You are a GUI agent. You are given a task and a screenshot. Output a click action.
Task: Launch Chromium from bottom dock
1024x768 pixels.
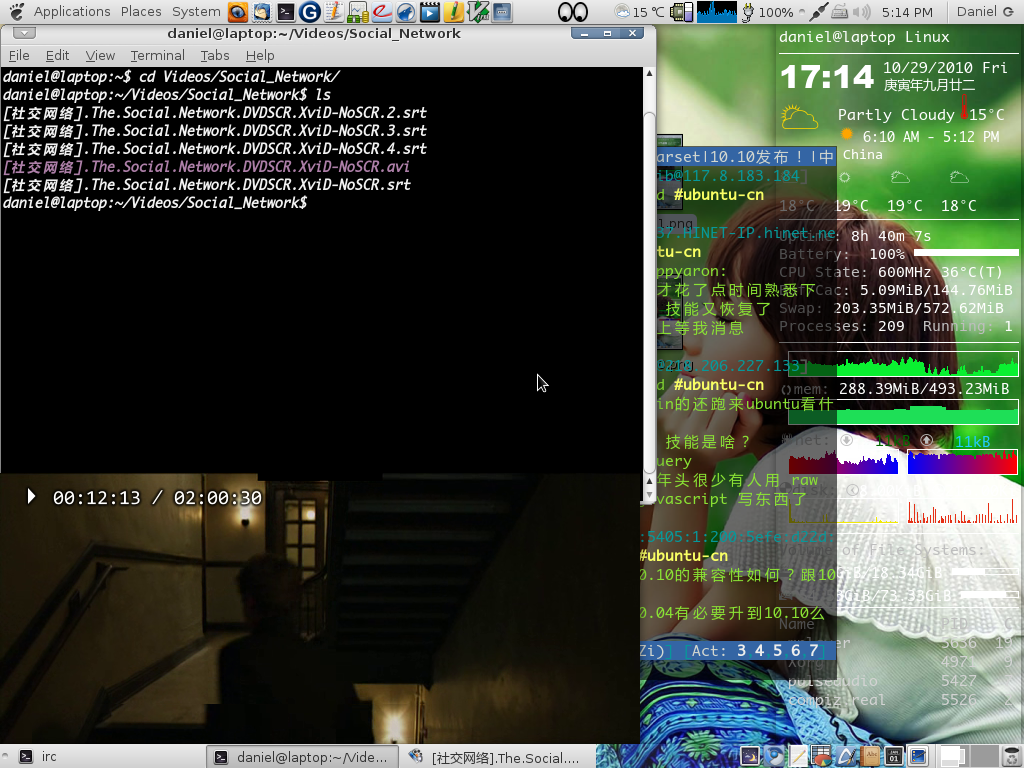(774, 756)
